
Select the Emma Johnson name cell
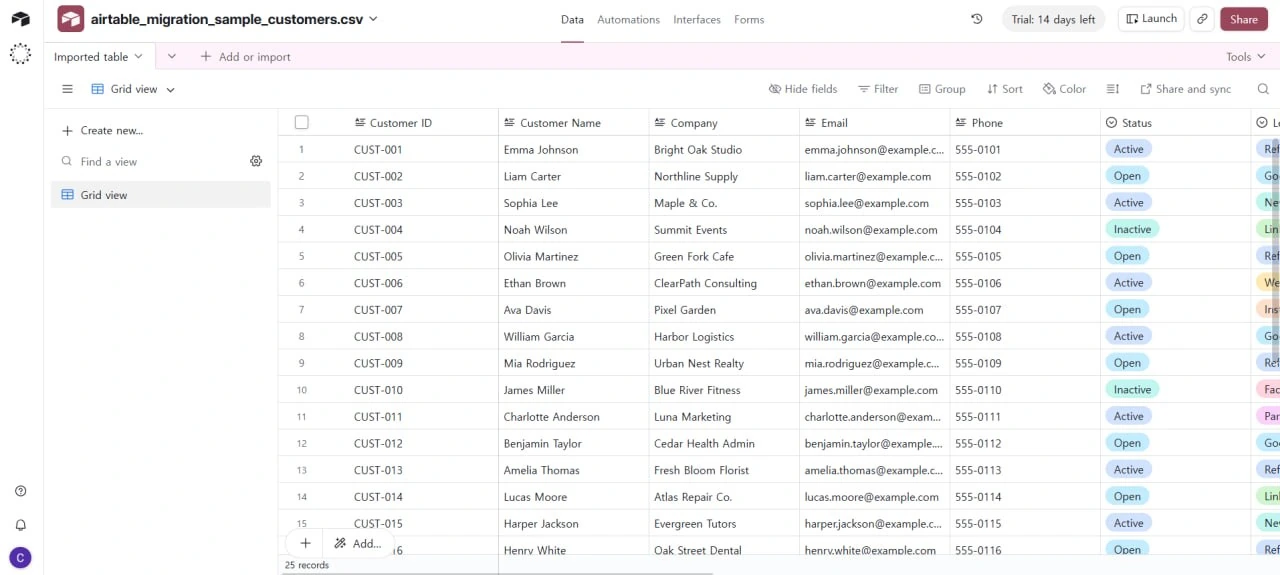pos(573,149)
